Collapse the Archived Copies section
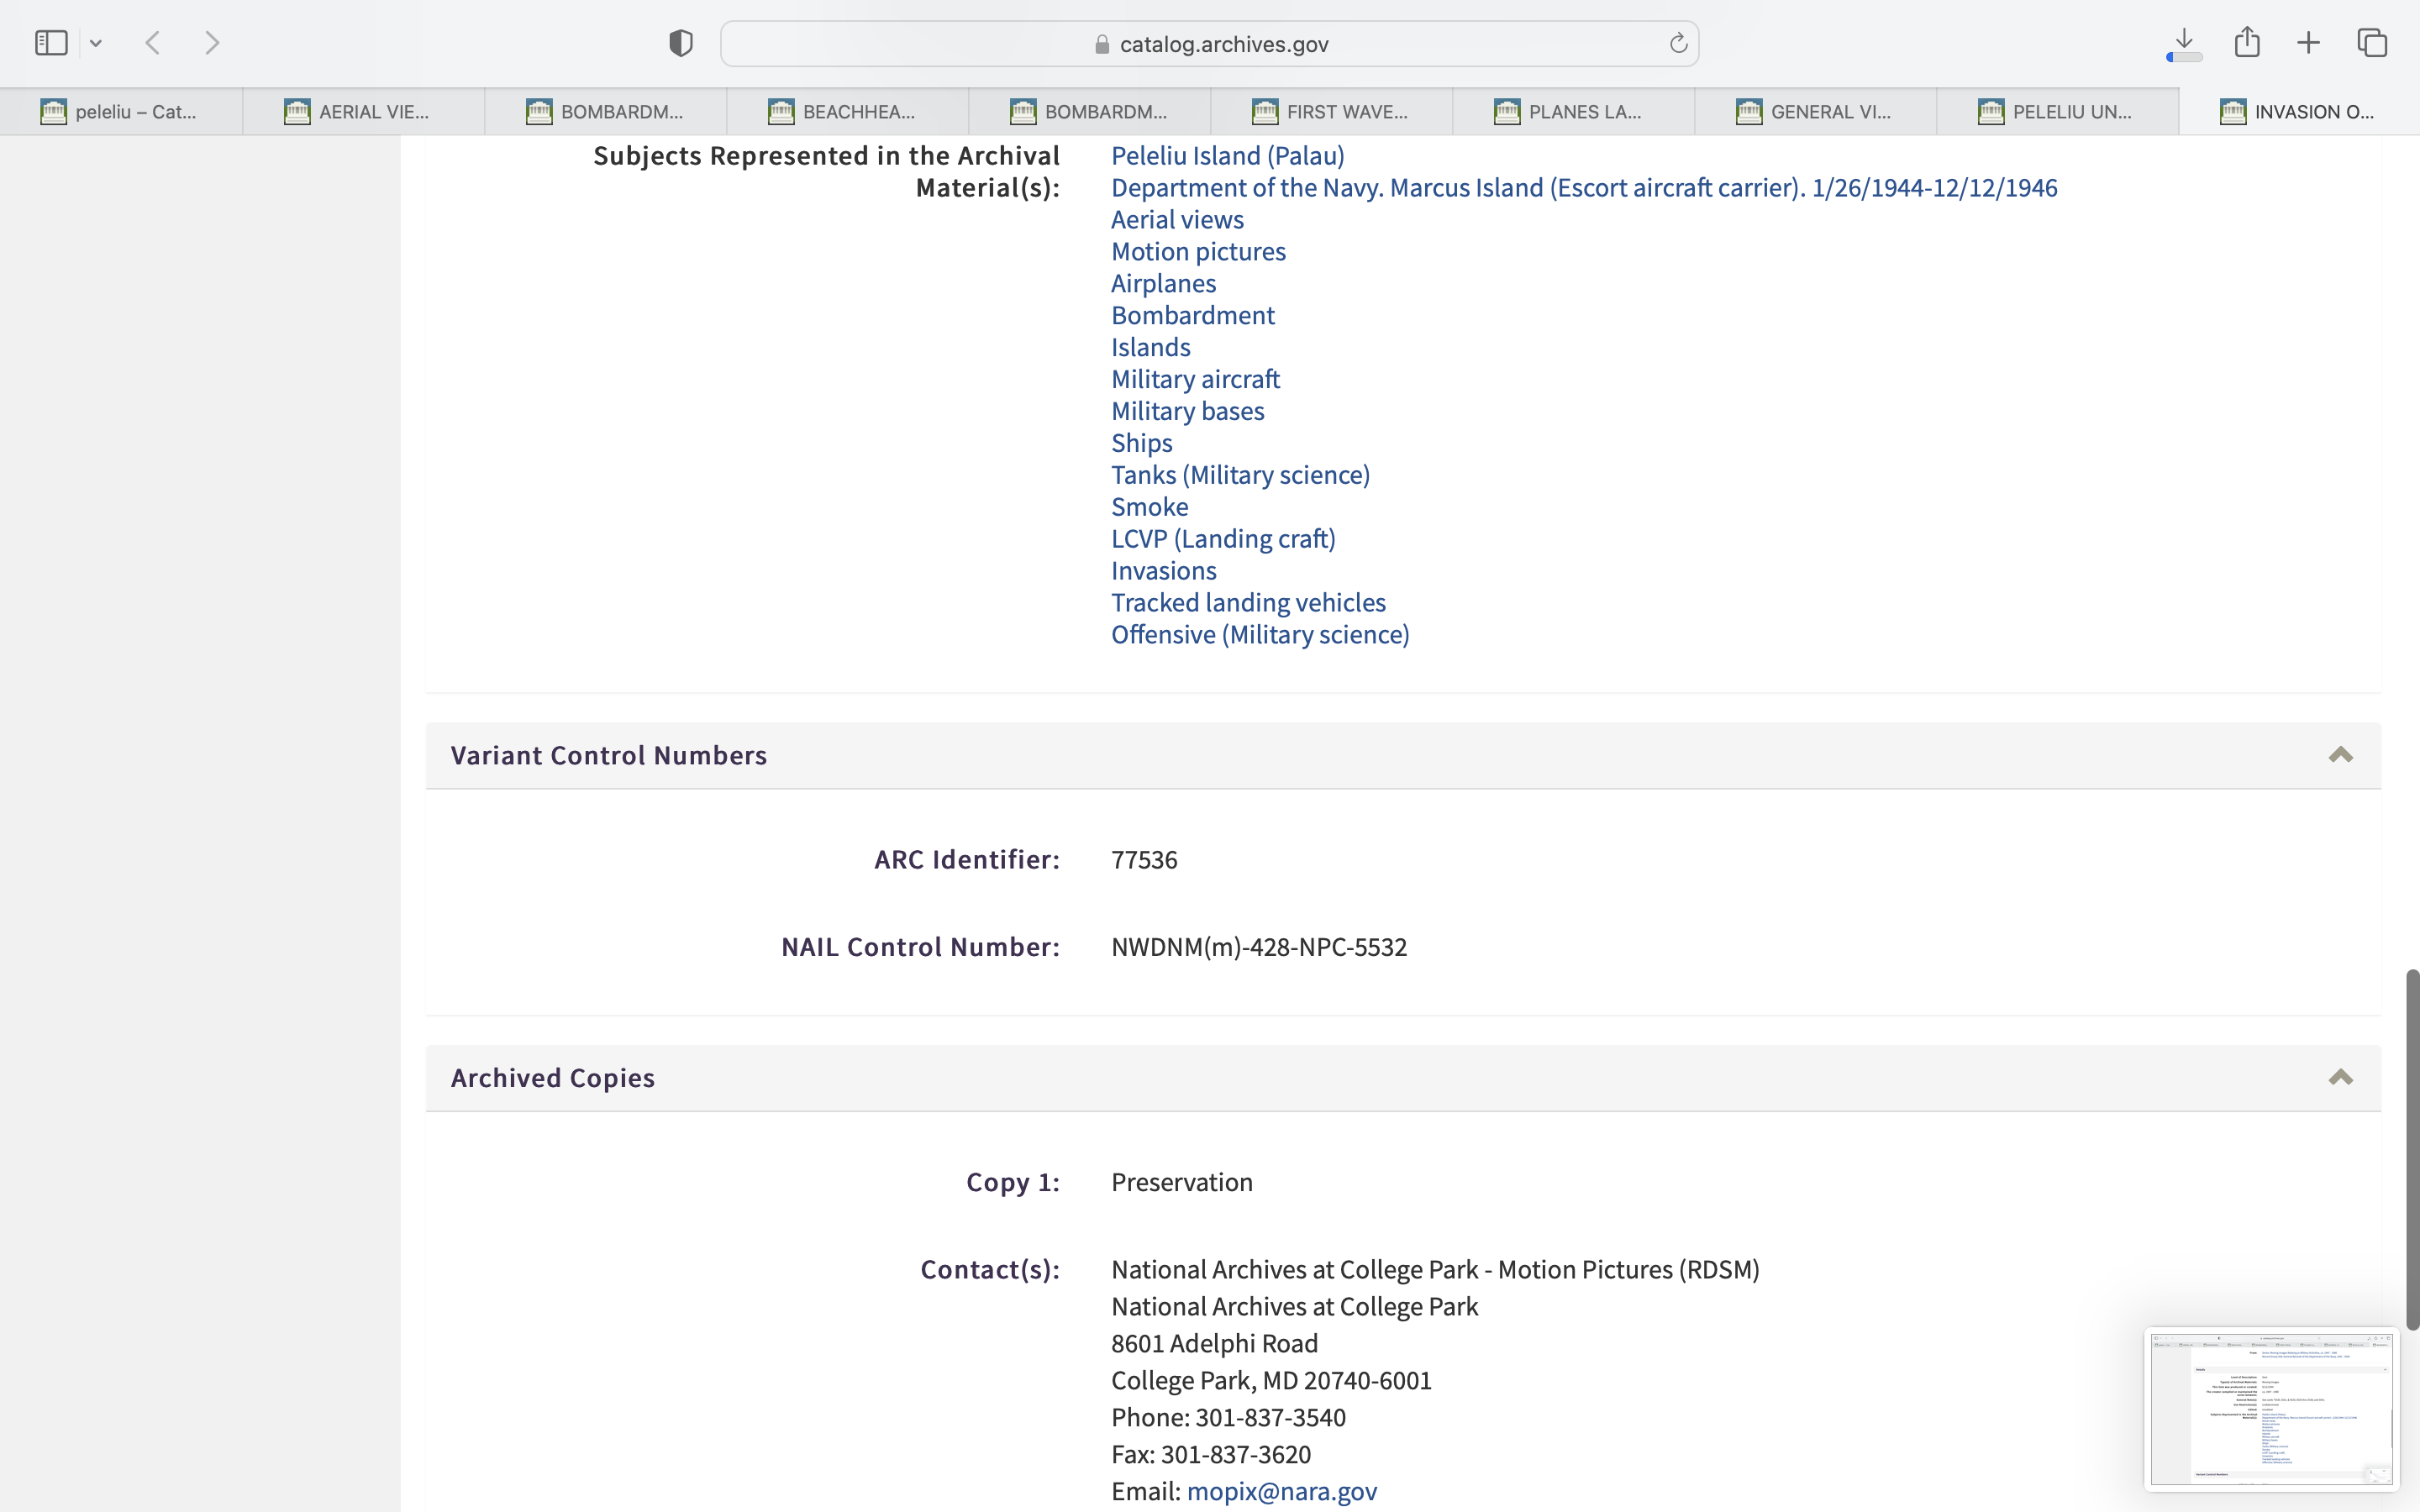This screenshot has height=1512, width=2420. (2340, 1078)
